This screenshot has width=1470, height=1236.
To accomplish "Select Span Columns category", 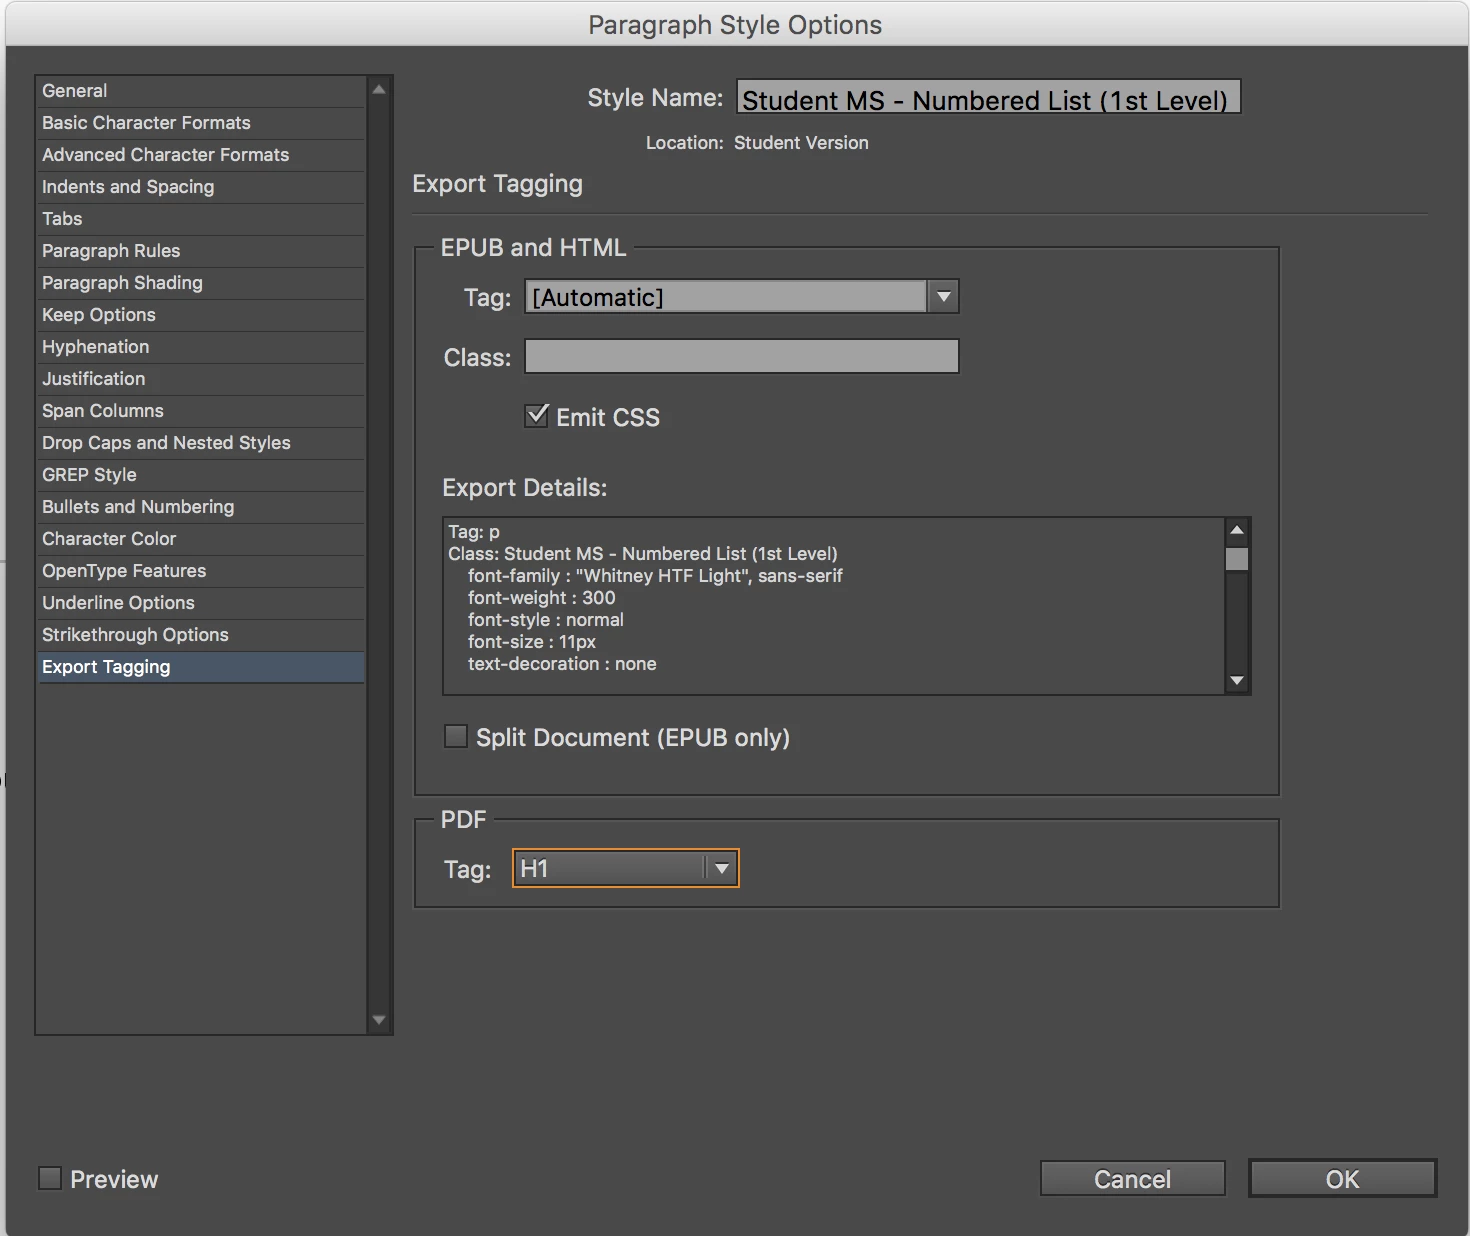I will click(201, 411).
